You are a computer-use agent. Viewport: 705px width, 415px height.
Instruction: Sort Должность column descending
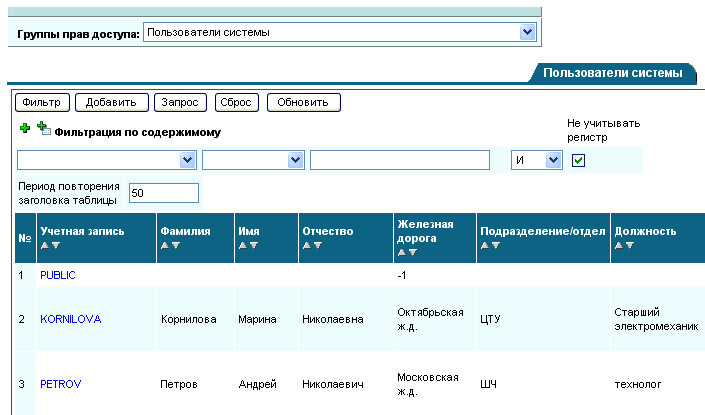(630, 245)
